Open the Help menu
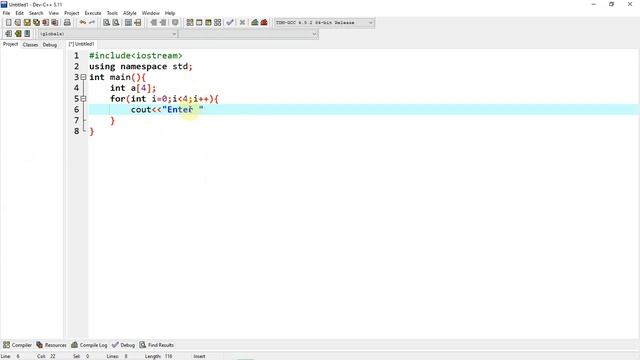The width and height of the screenshot is (640, 360). 170,13
